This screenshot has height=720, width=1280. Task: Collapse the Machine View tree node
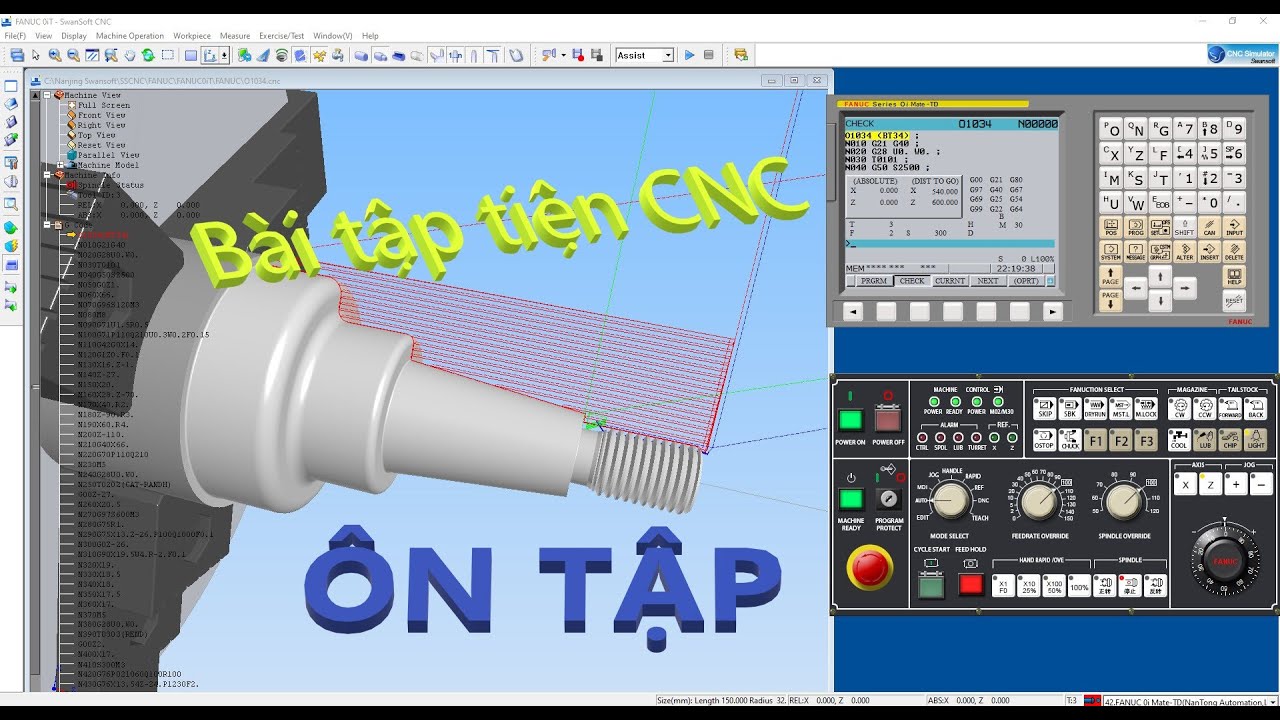46,95
